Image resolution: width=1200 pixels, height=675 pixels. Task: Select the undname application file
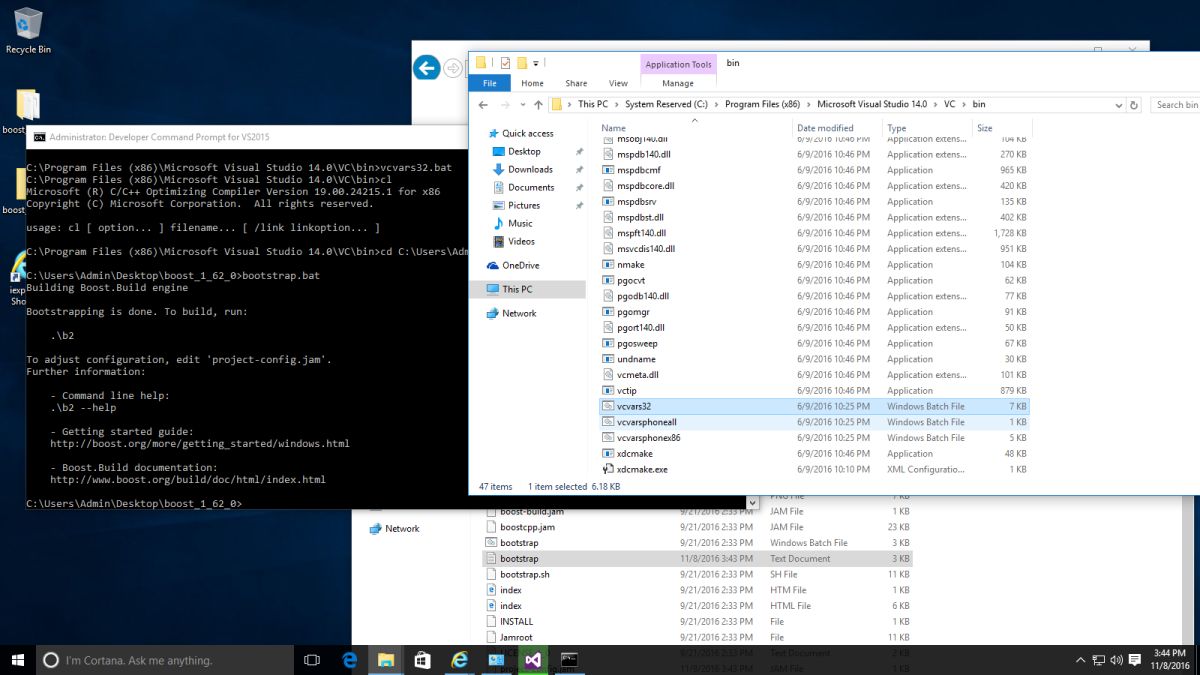click(814, 359)
